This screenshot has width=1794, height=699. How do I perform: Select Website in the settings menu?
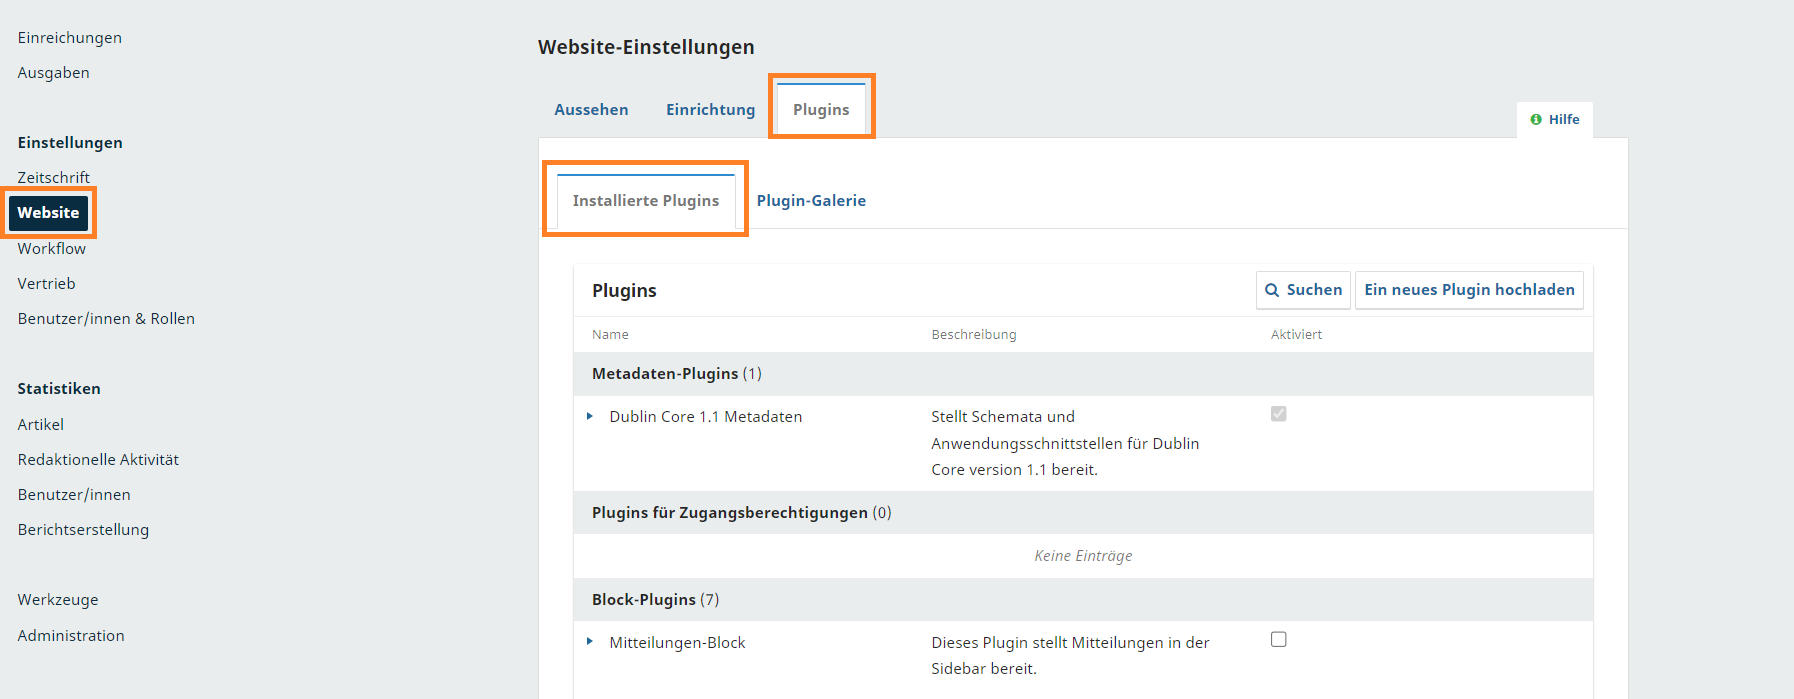(48, 213)
